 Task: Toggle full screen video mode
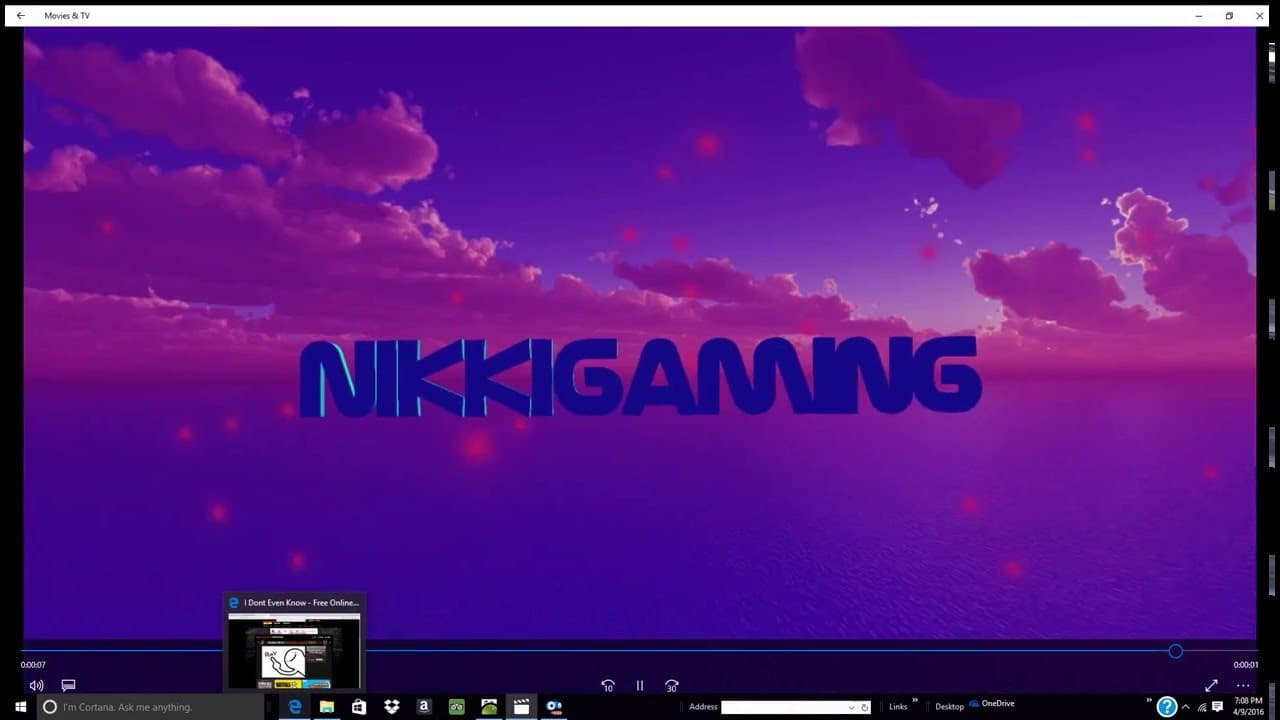(1211, 685)
